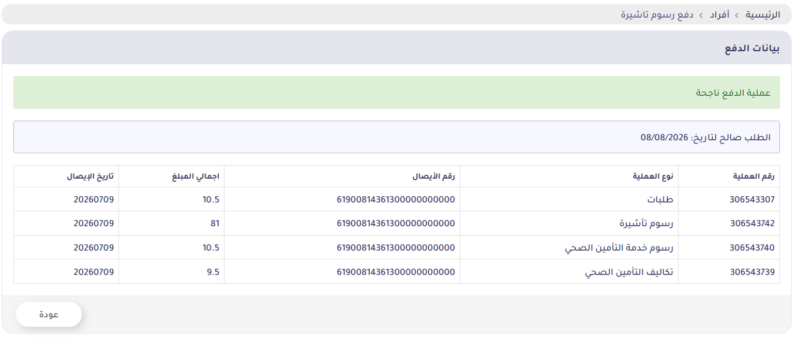The height and width of the screenshot is (364, 796).
Task: Click the عودة back button
Action: click(x=49, y=315)
